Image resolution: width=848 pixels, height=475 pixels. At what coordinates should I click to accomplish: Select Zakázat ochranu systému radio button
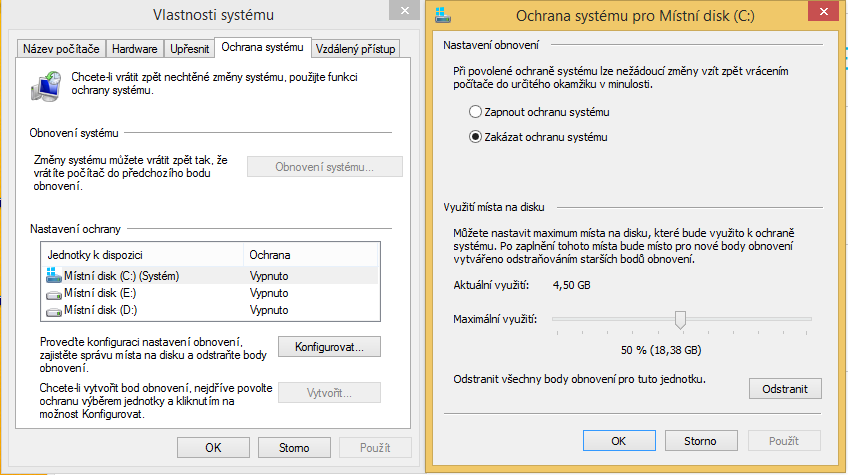pyautogui.click(x=476, y=137)
